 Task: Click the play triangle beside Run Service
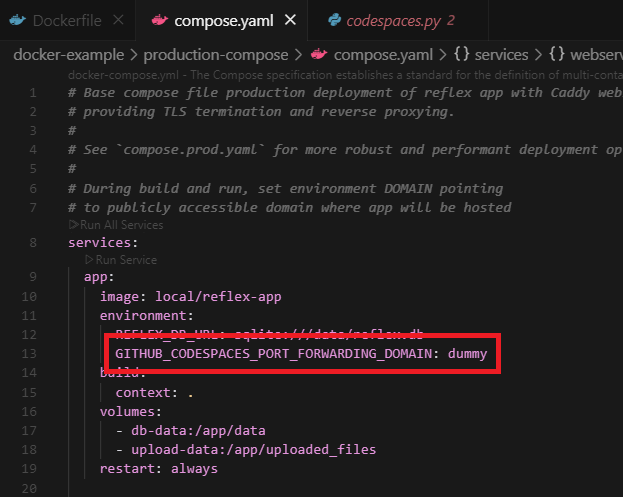89,259
